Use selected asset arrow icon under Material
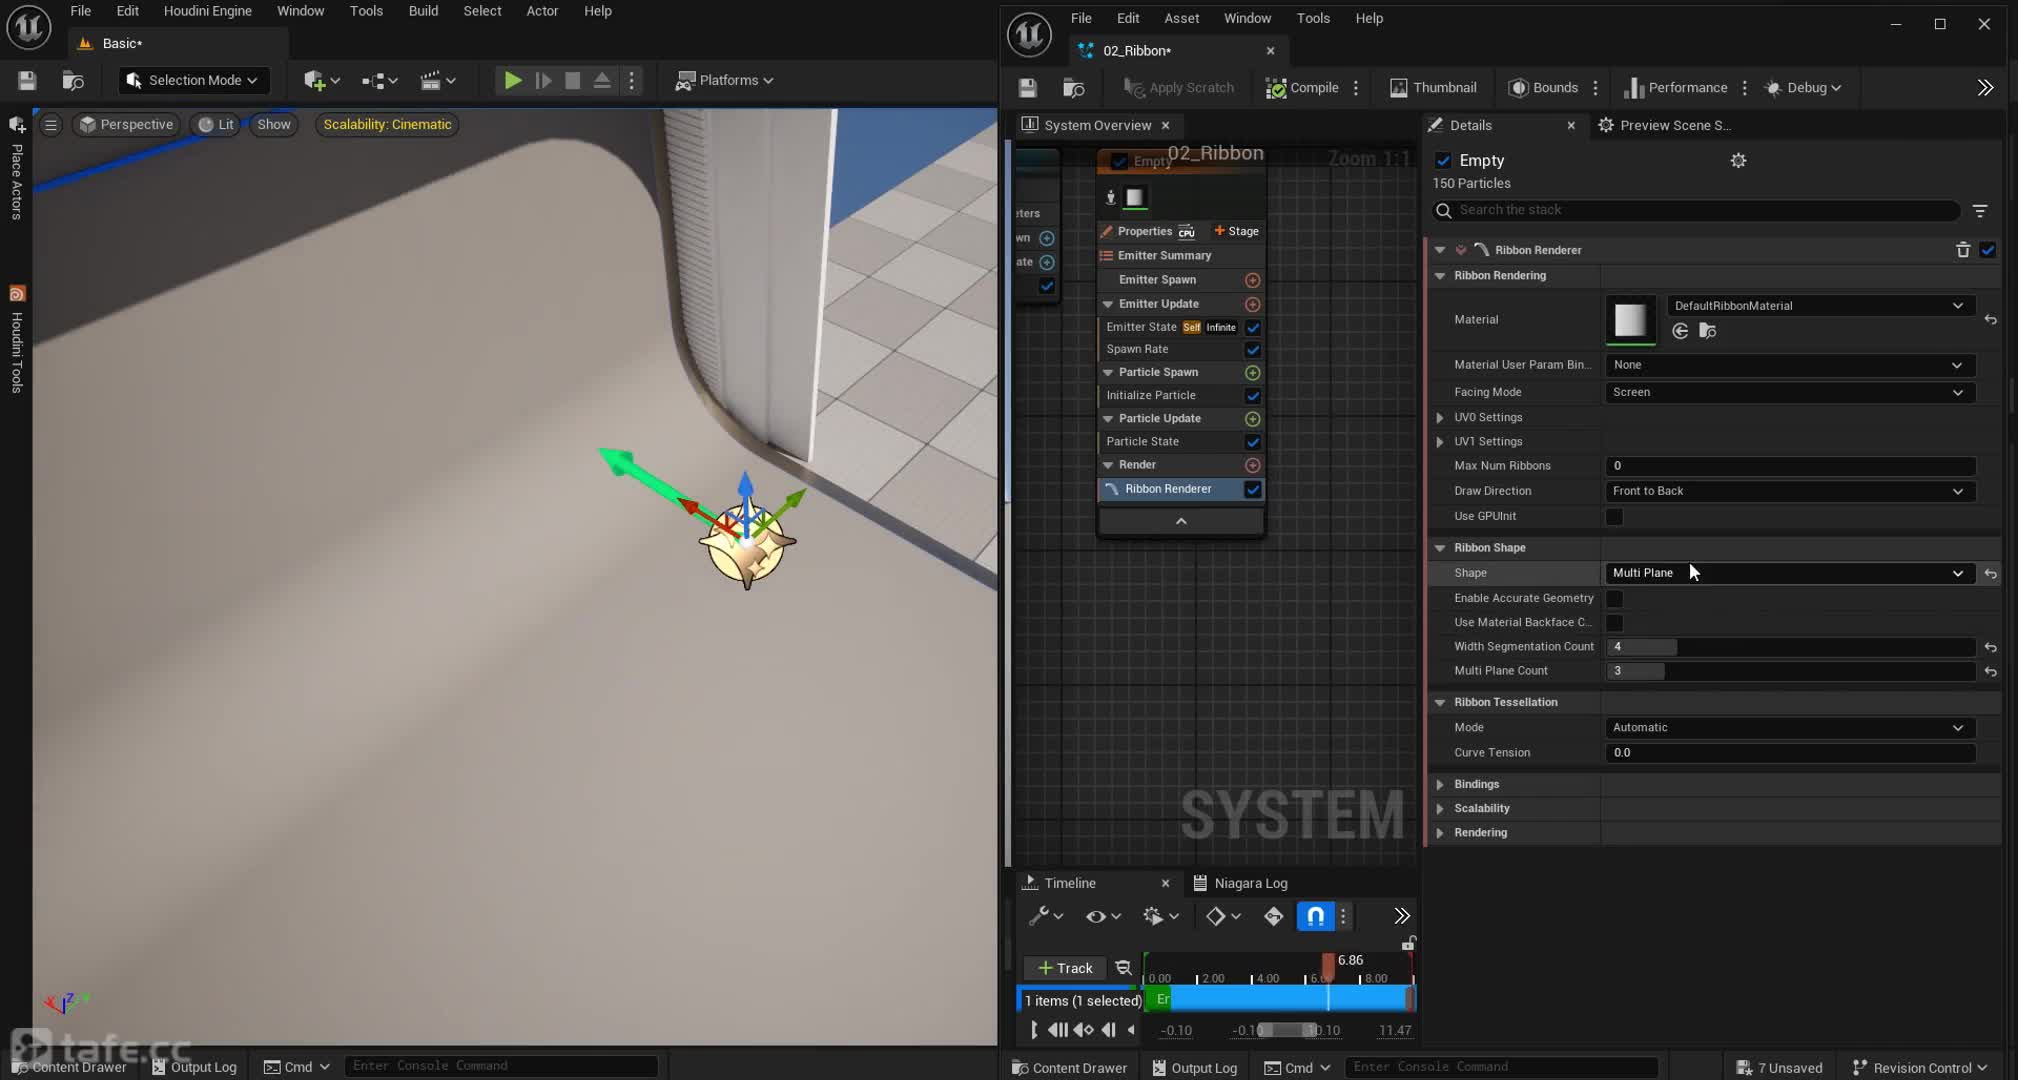This screenshot has width=2018, height=1080. [1680, 332]
